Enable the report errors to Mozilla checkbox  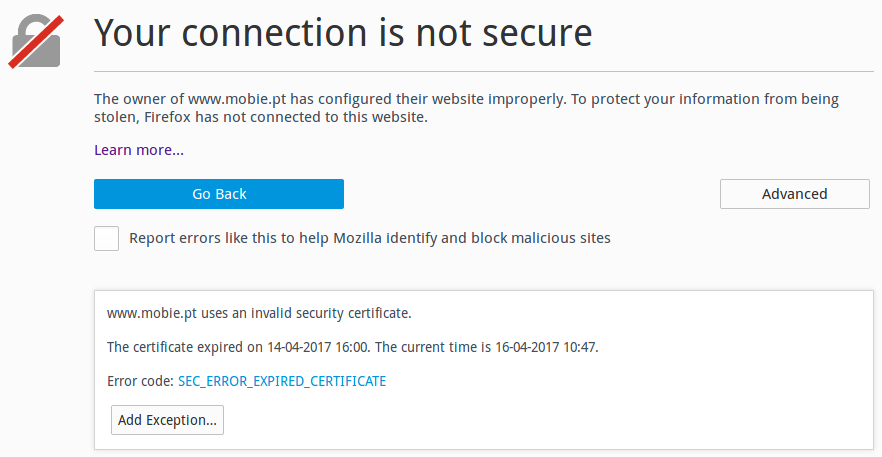(x=106, y=238)
